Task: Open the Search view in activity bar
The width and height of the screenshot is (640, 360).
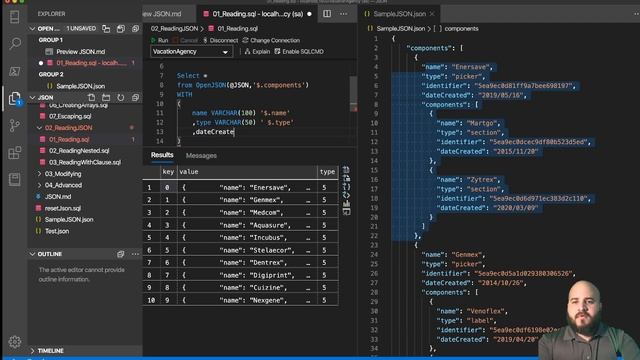Action: point(15,43)
